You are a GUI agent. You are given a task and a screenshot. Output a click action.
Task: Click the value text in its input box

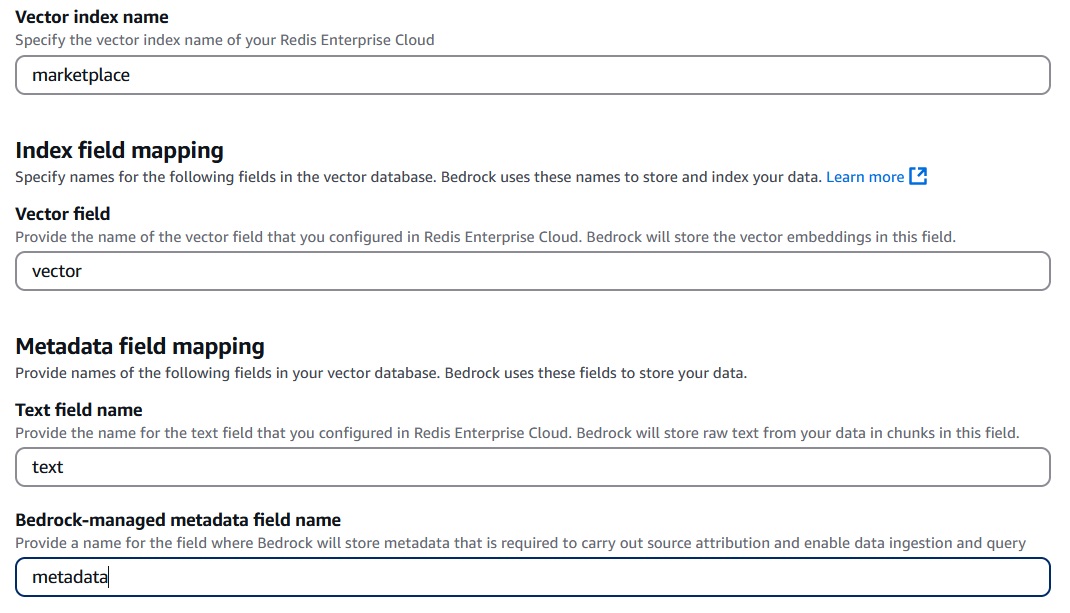46,467
